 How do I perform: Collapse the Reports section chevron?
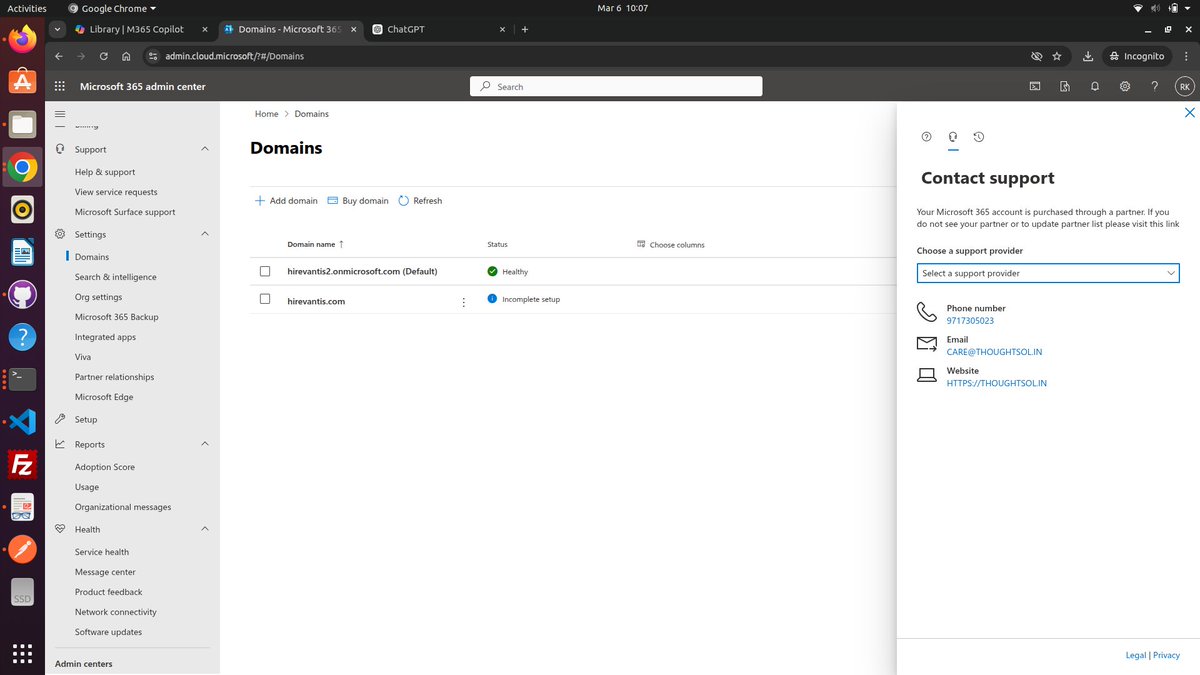coord(205,444)
